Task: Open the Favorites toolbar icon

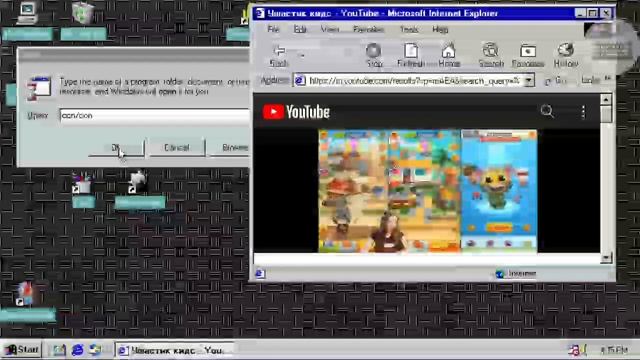Action: 528,56
